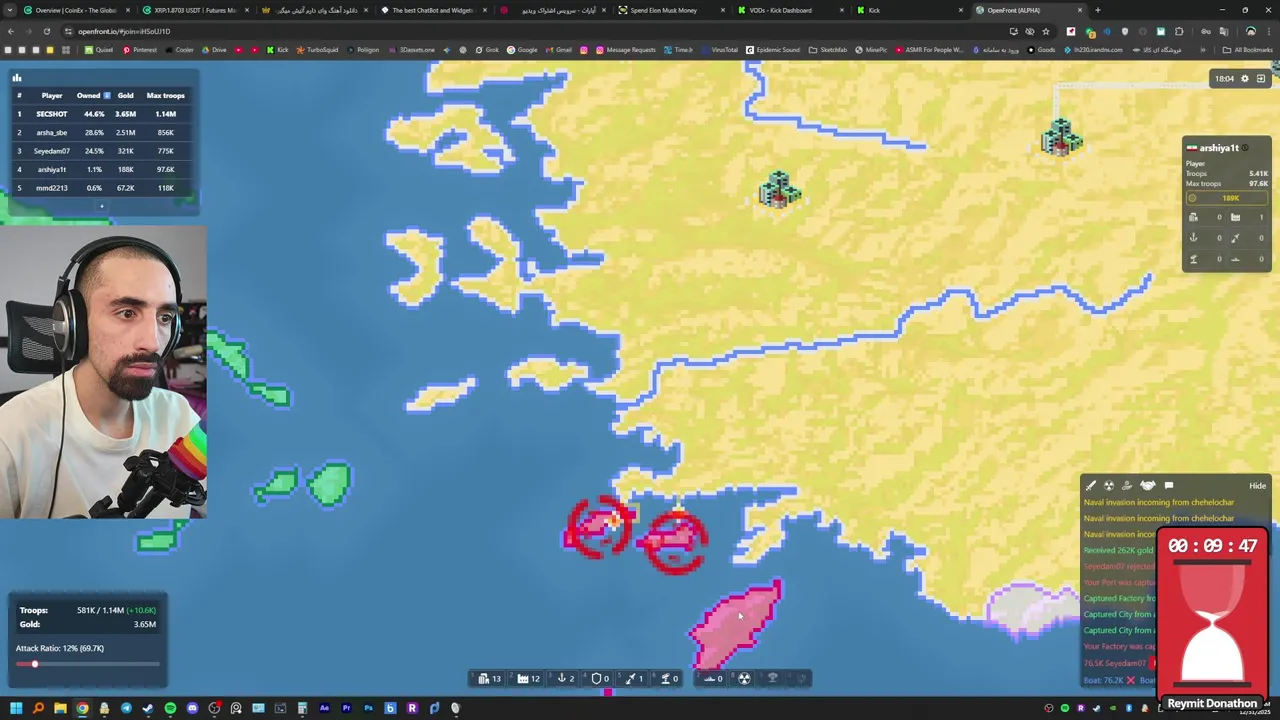Click the left red-circled target in bay

coord(600,527)
